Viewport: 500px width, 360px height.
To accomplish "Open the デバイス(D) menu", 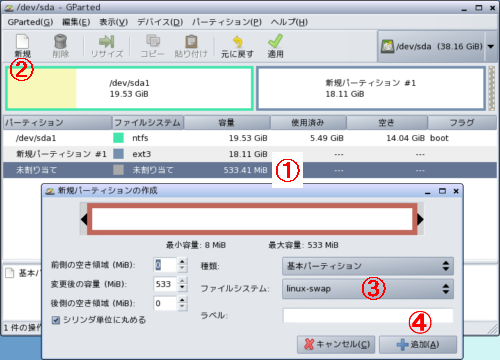I will click(x=160, y=22).
